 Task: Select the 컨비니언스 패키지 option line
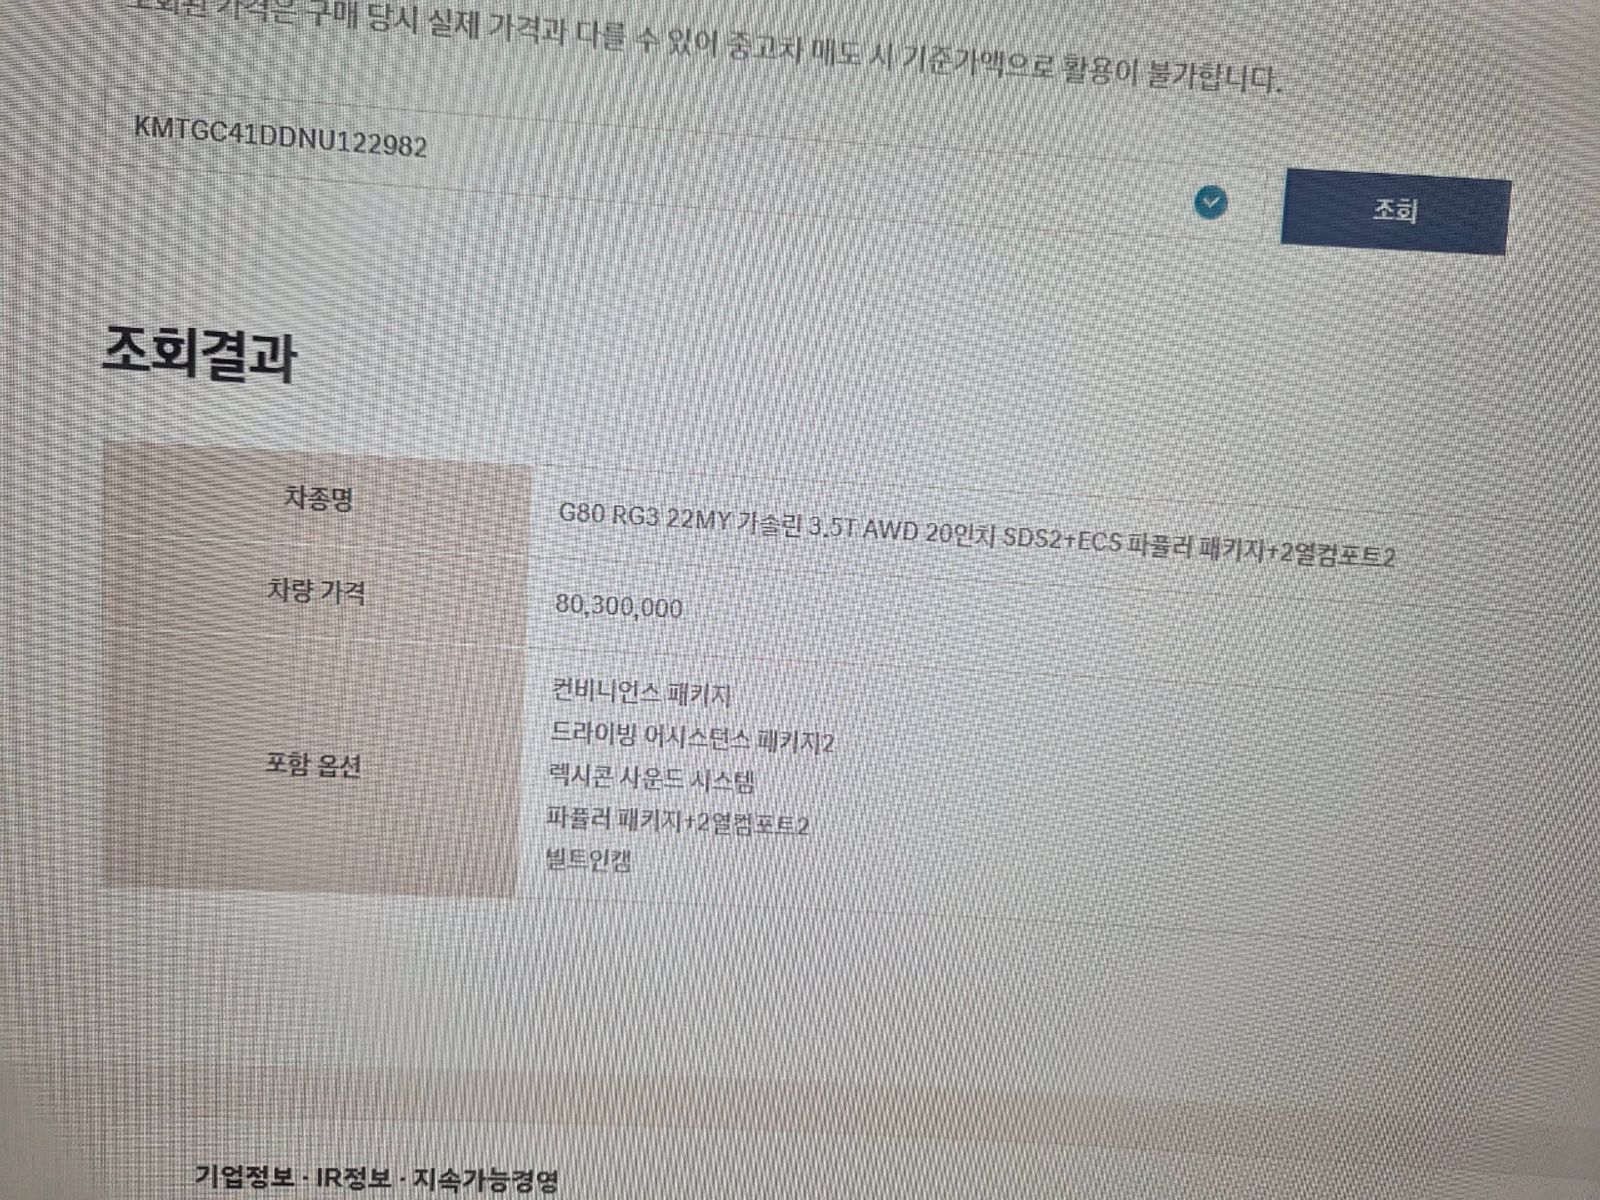coord(641,692)
